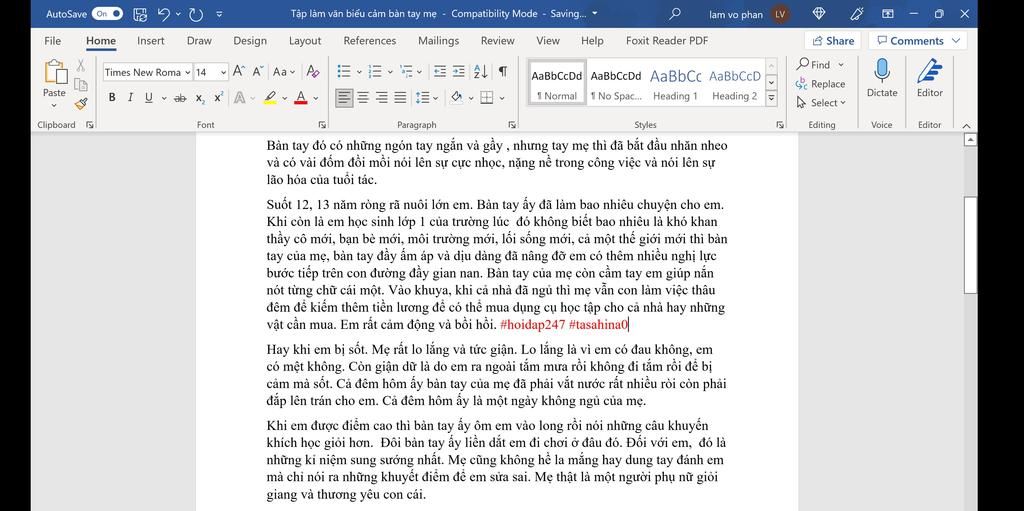Click the Increase Indent icon

pyautogui.click(x=459, y=71)
